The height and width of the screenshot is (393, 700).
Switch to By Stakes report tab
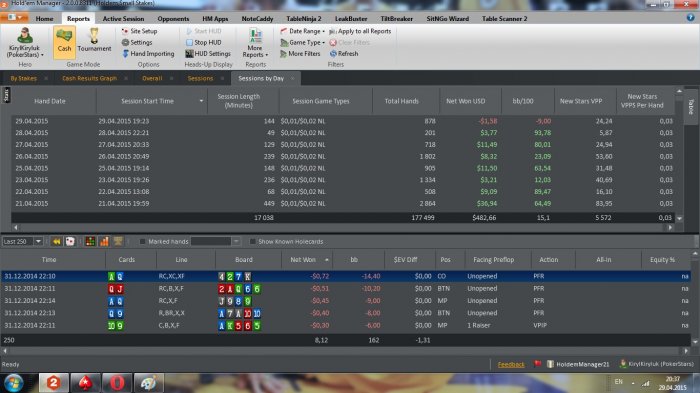tap(24, 78)
